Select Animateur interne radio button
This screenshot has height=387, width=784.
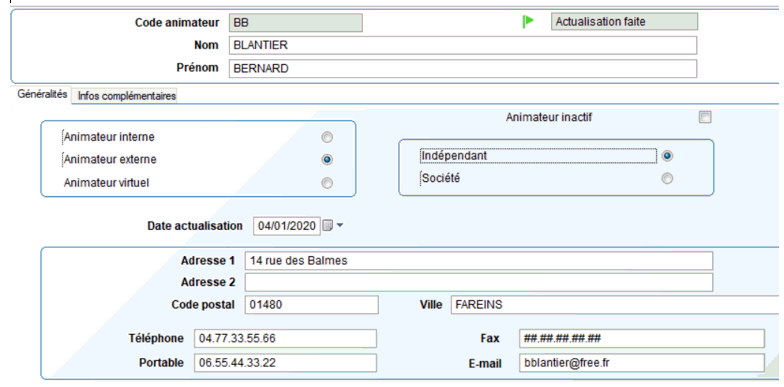tap(327, 137)
